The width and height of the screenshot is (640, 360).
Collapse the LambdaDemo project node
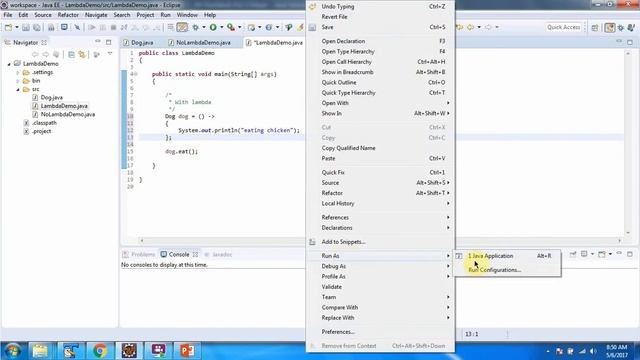pyautogui.click(x=9, y=64)
